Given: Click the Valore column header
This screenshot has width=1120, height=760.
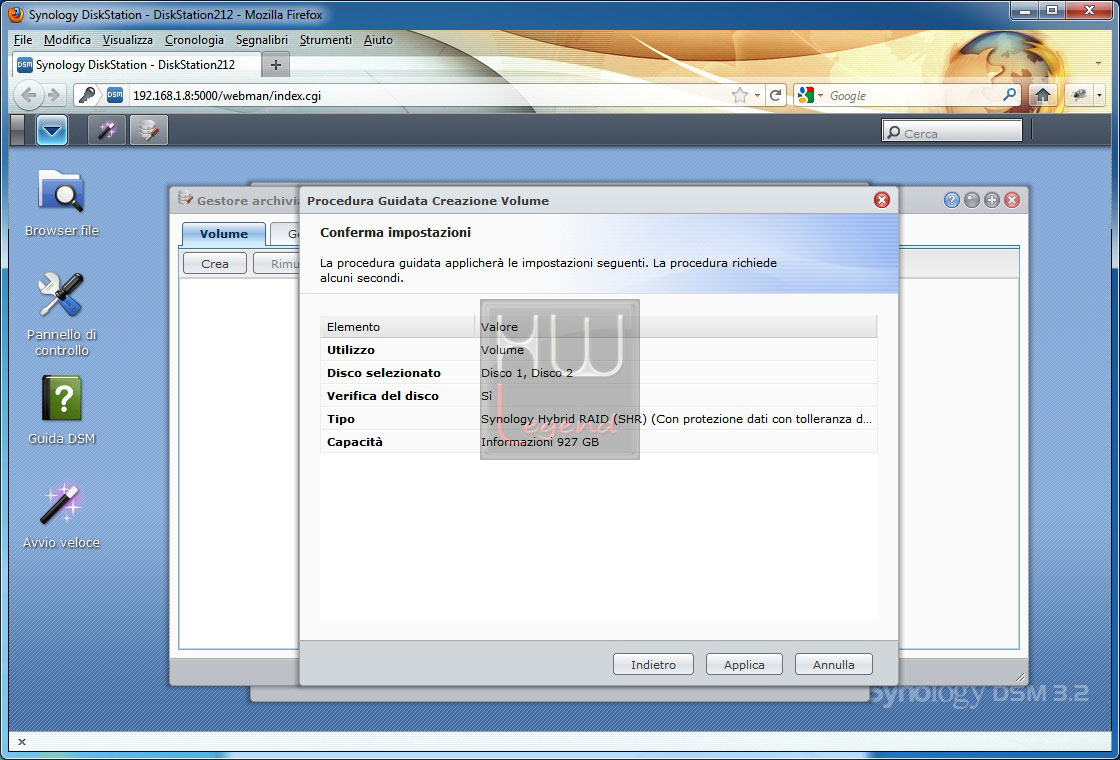Looking at the screenshot, I should coord(676,326).
